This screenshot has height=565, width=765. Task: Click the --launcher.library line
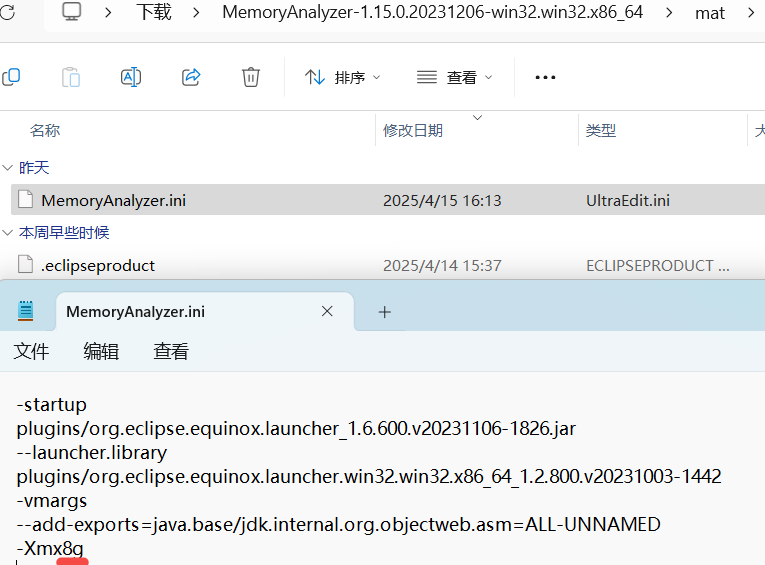92,453
